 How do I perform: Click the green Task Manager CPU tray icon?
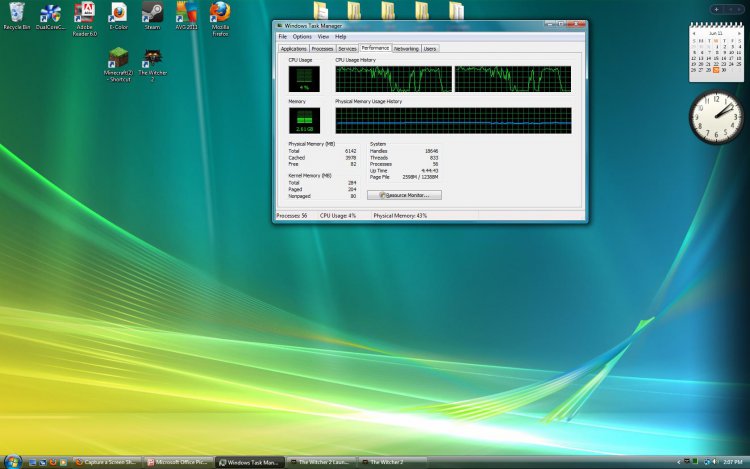[x=695, y=462]
